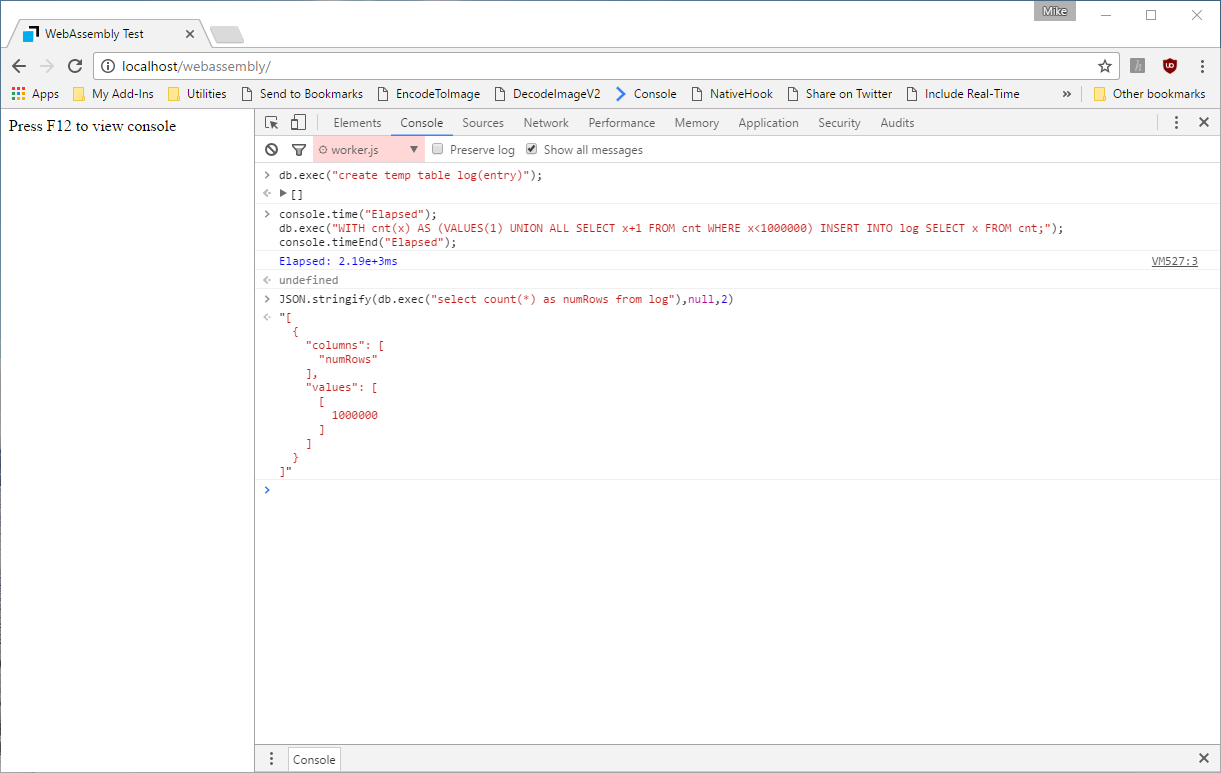Open the worker.js context dropdown
The width and height of the screenshot is (1221, 773).
[x=368, y=150]
